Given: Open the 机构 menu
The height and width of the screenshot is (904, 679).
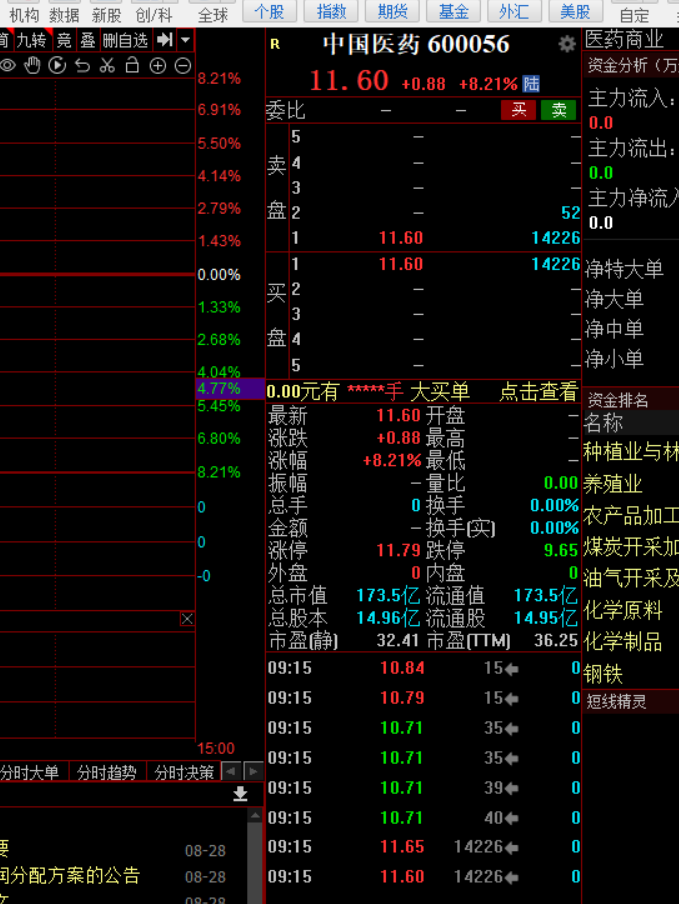Looking at the screenshot, I should (24, 14).
